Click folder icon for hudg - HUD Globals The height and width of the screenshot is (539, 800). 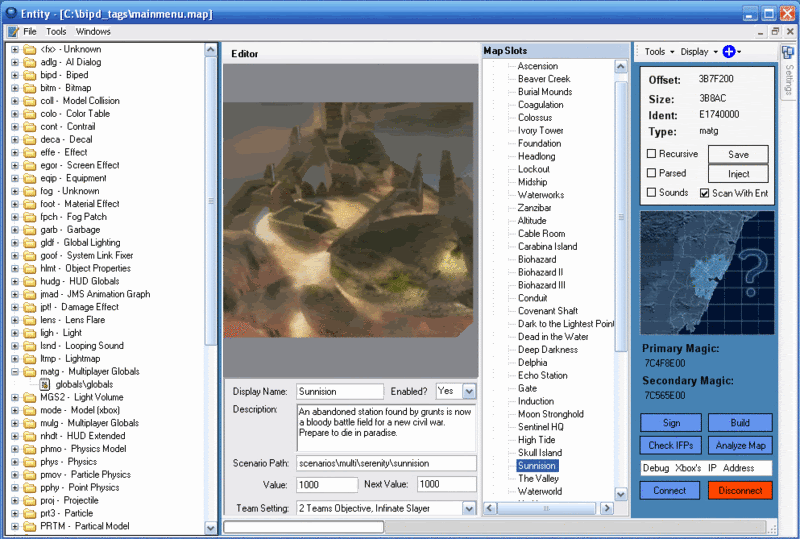click(x=30, y=281)
